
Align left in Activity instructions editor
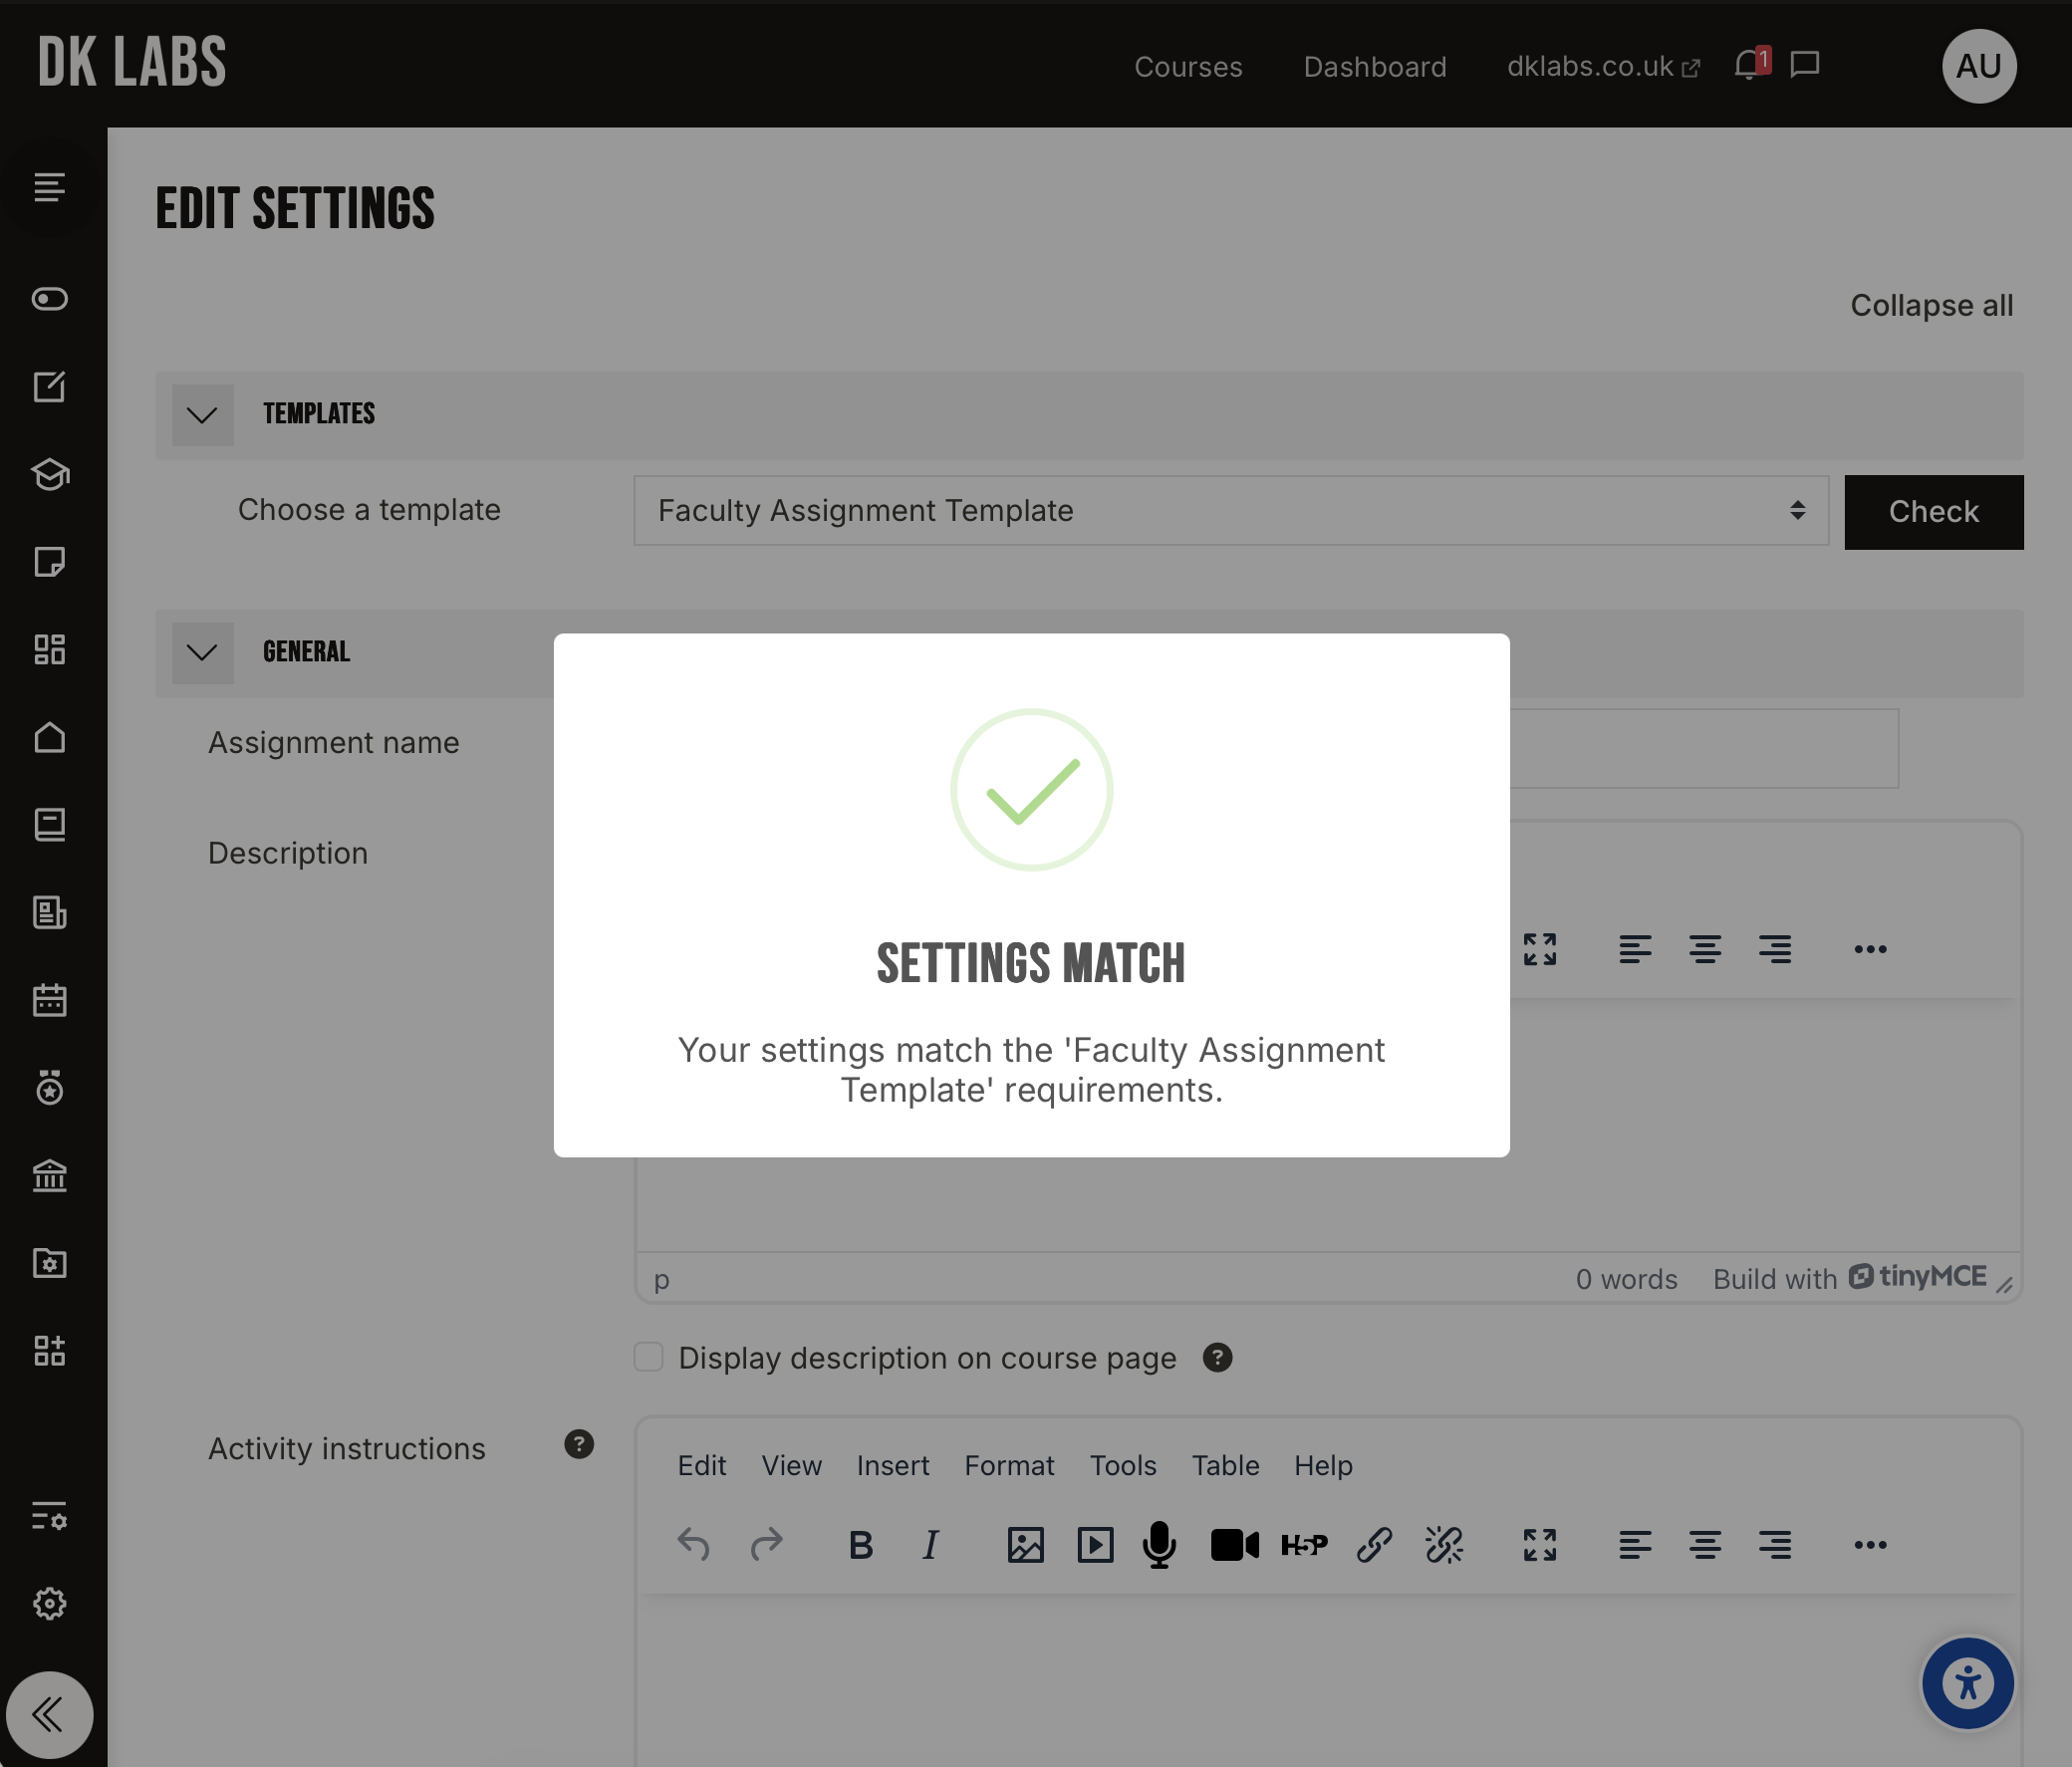click(x=1635, y=1545)
